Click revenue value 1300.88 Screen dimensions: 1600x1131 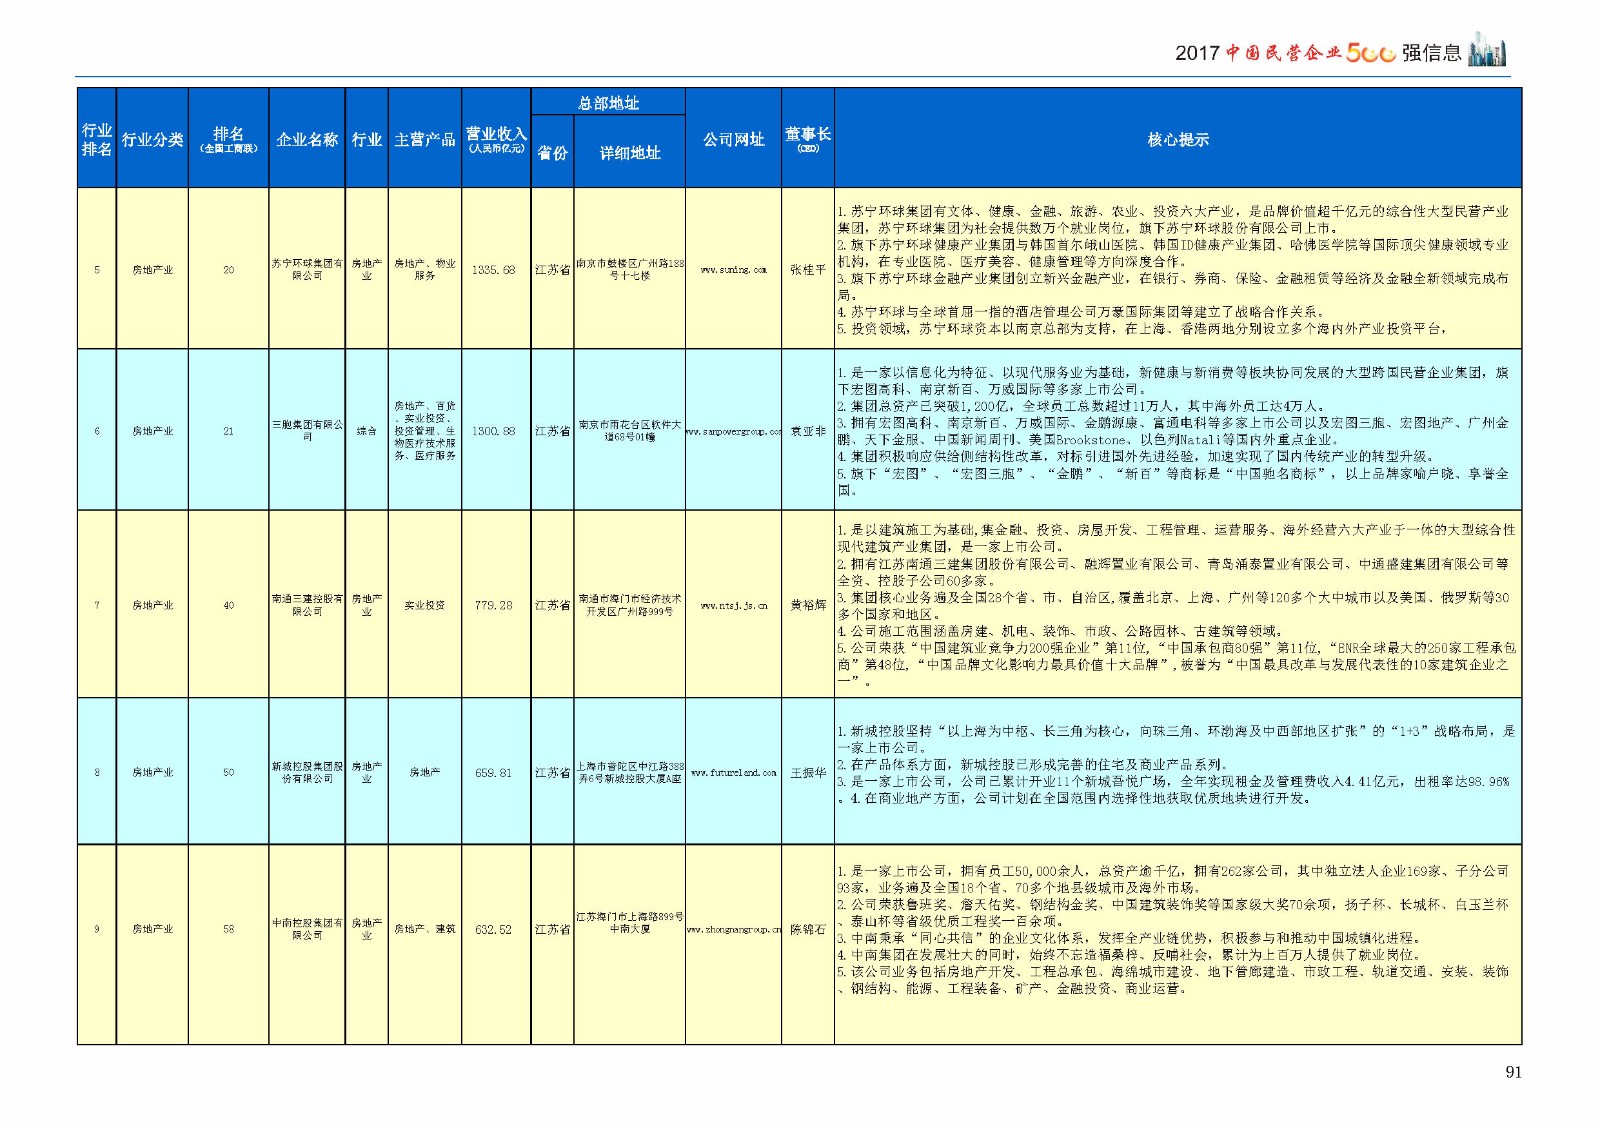click(494, 431)
